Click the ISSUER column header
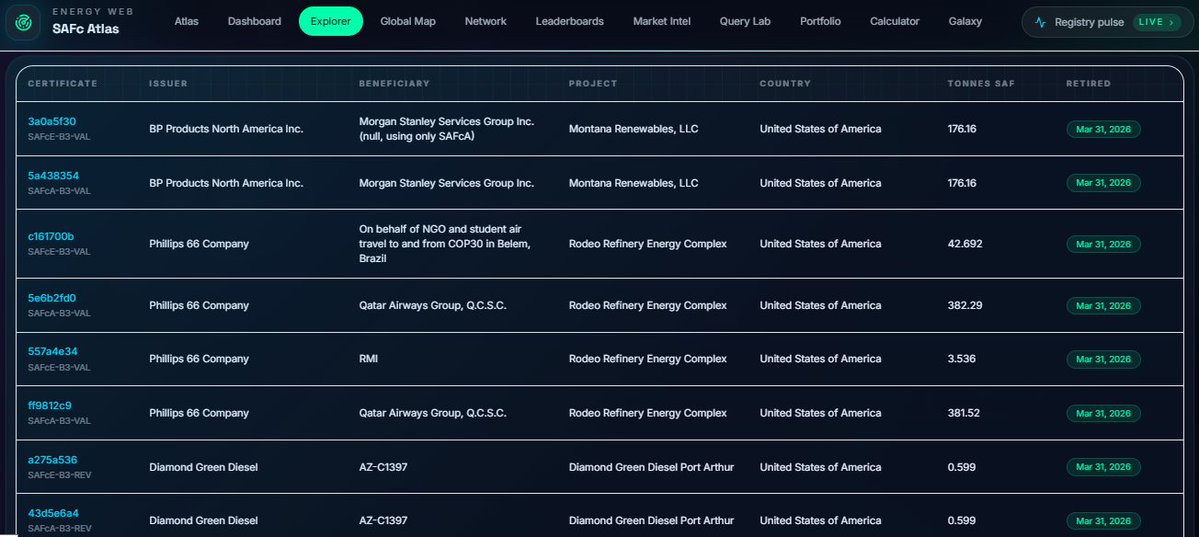Screen dimensions: 1199x537 (168, 83)
